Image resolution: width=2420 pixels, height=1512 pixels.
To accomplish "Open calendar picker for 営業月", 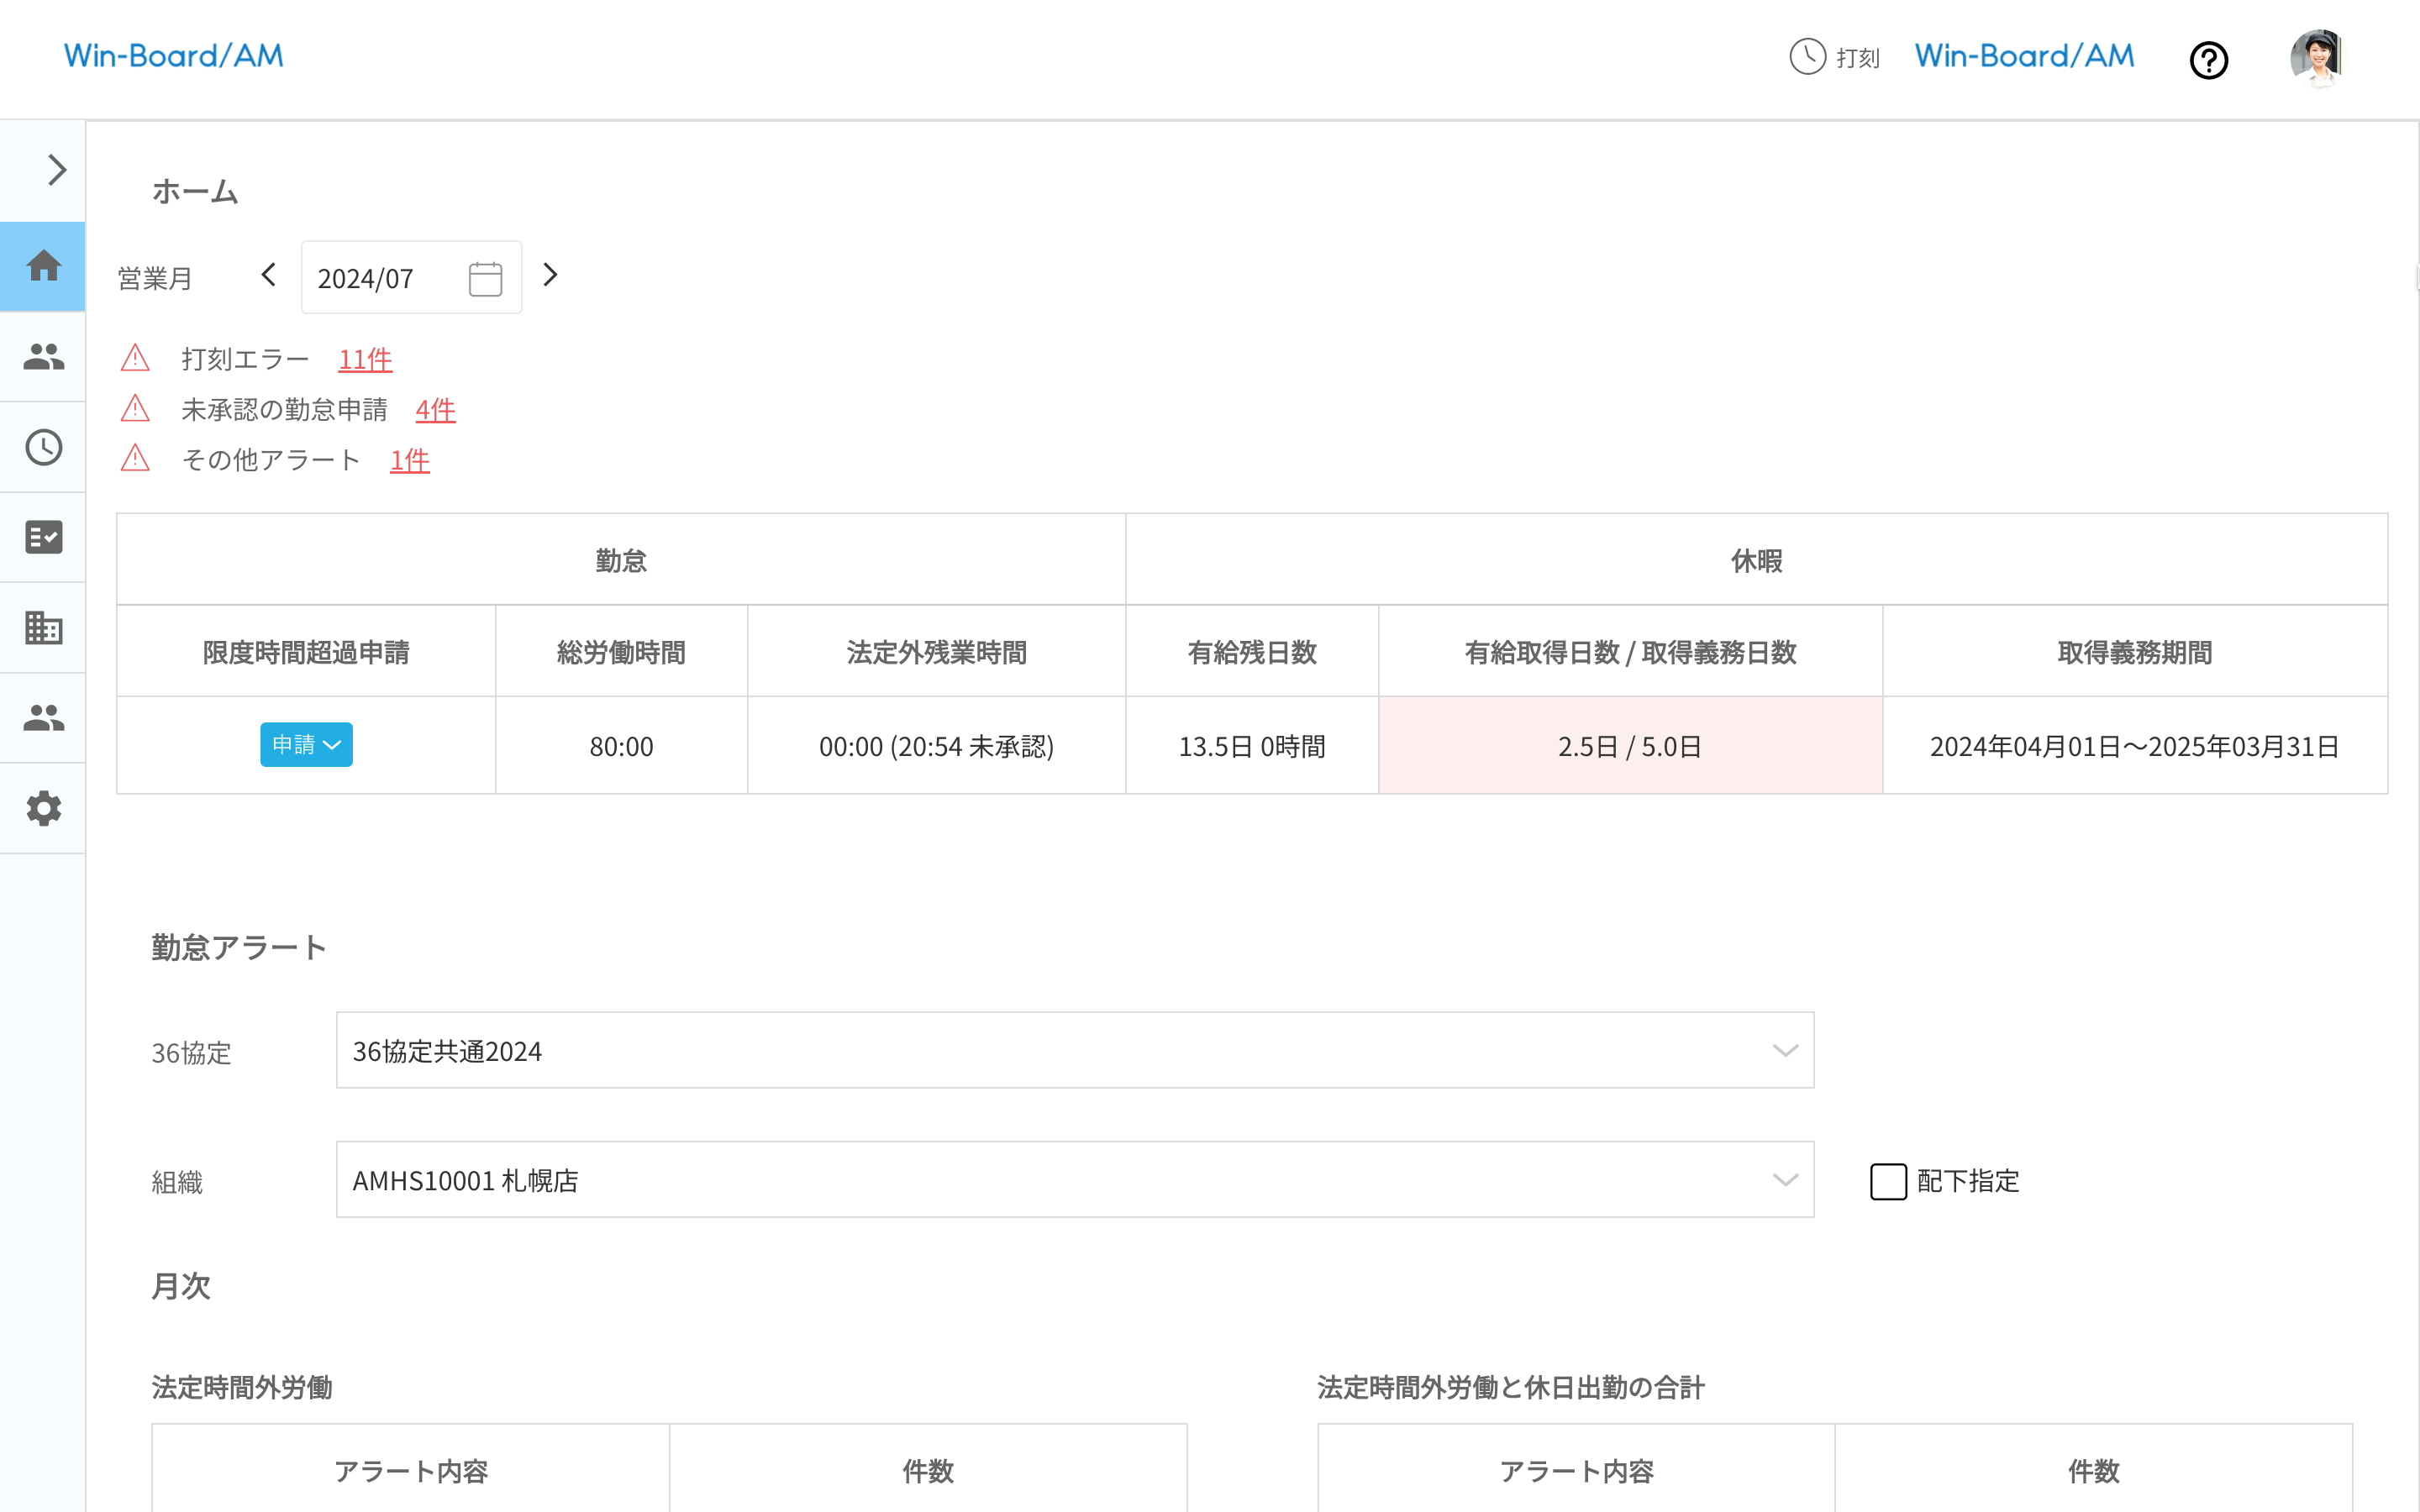I will (485, 278).
